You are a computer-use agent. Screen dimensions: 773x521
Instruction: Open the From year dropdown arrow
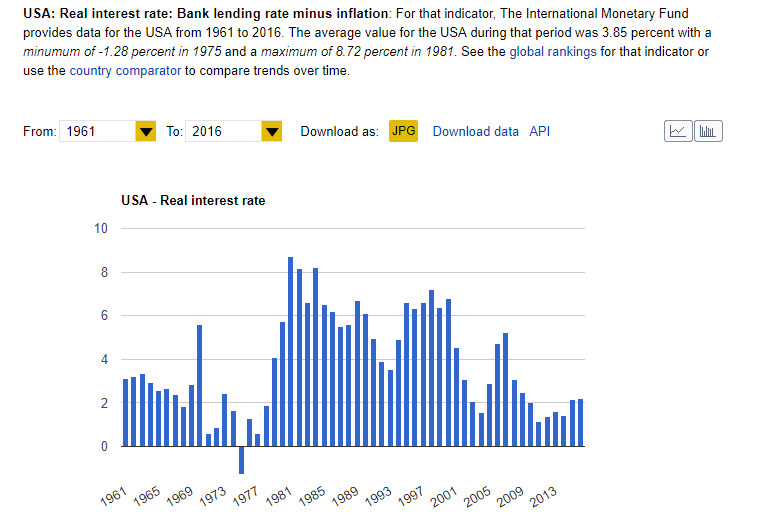pyautogui.click(x=145, y=131)
